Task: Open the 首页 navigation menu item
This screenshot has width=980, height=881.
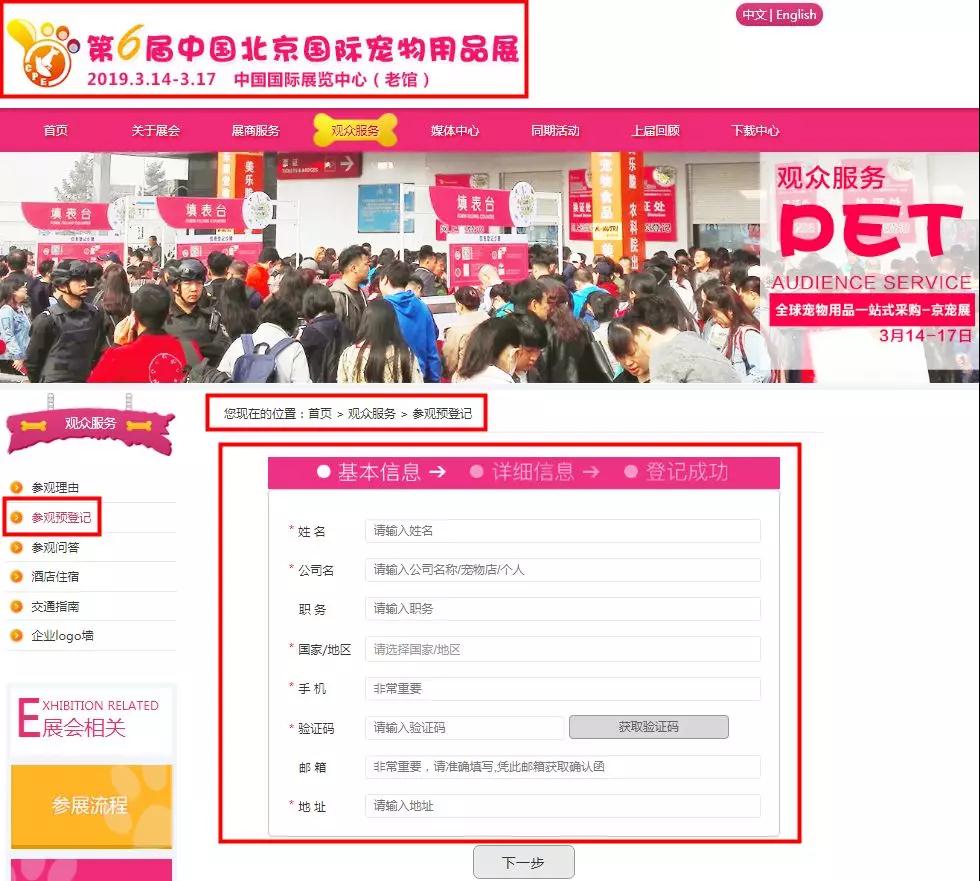Action: [x=56, y=131]
